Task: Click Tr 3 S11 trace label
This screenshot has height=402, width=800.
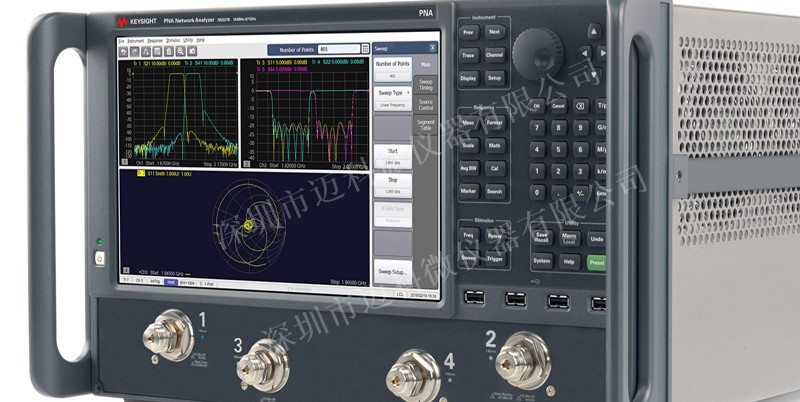Action: 282,62
